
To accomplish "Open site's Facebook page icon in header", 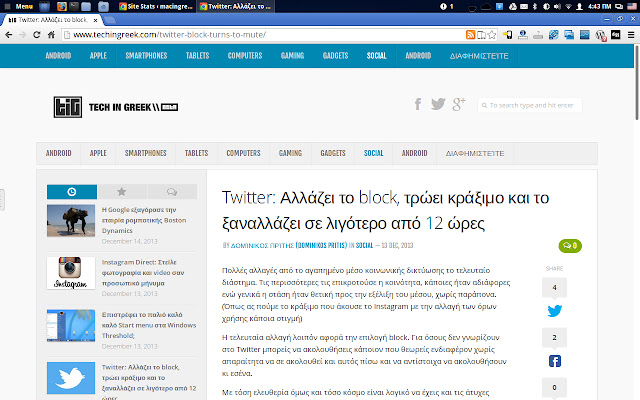I will (418, 104).
